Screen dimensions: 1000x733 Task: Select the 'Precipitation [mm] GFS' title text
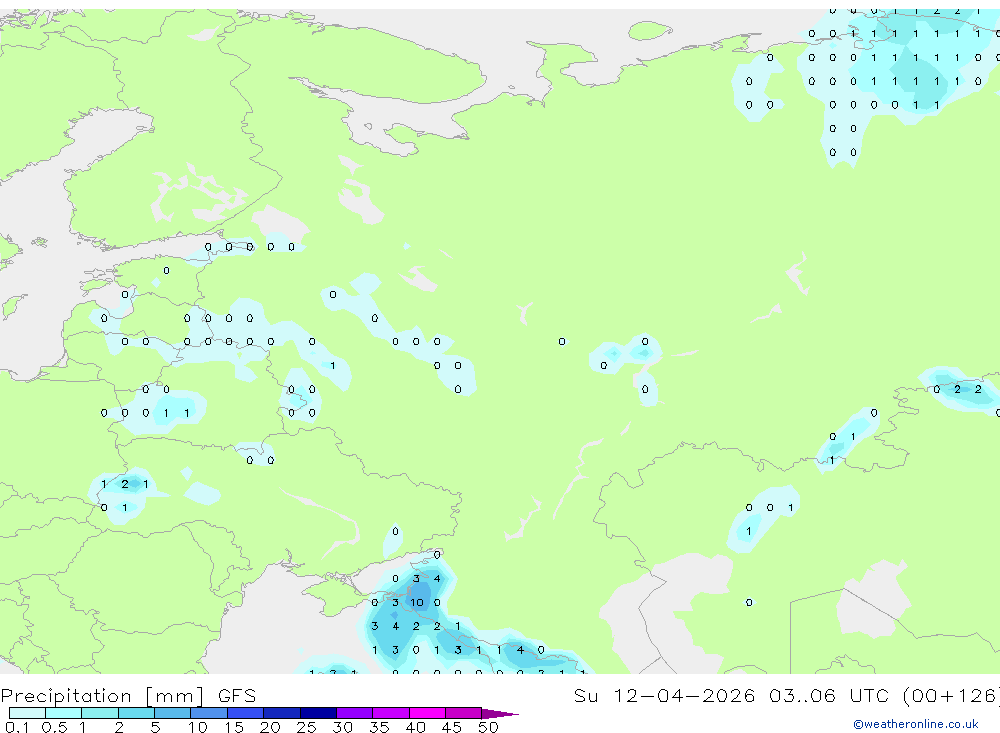click(128, 696)
